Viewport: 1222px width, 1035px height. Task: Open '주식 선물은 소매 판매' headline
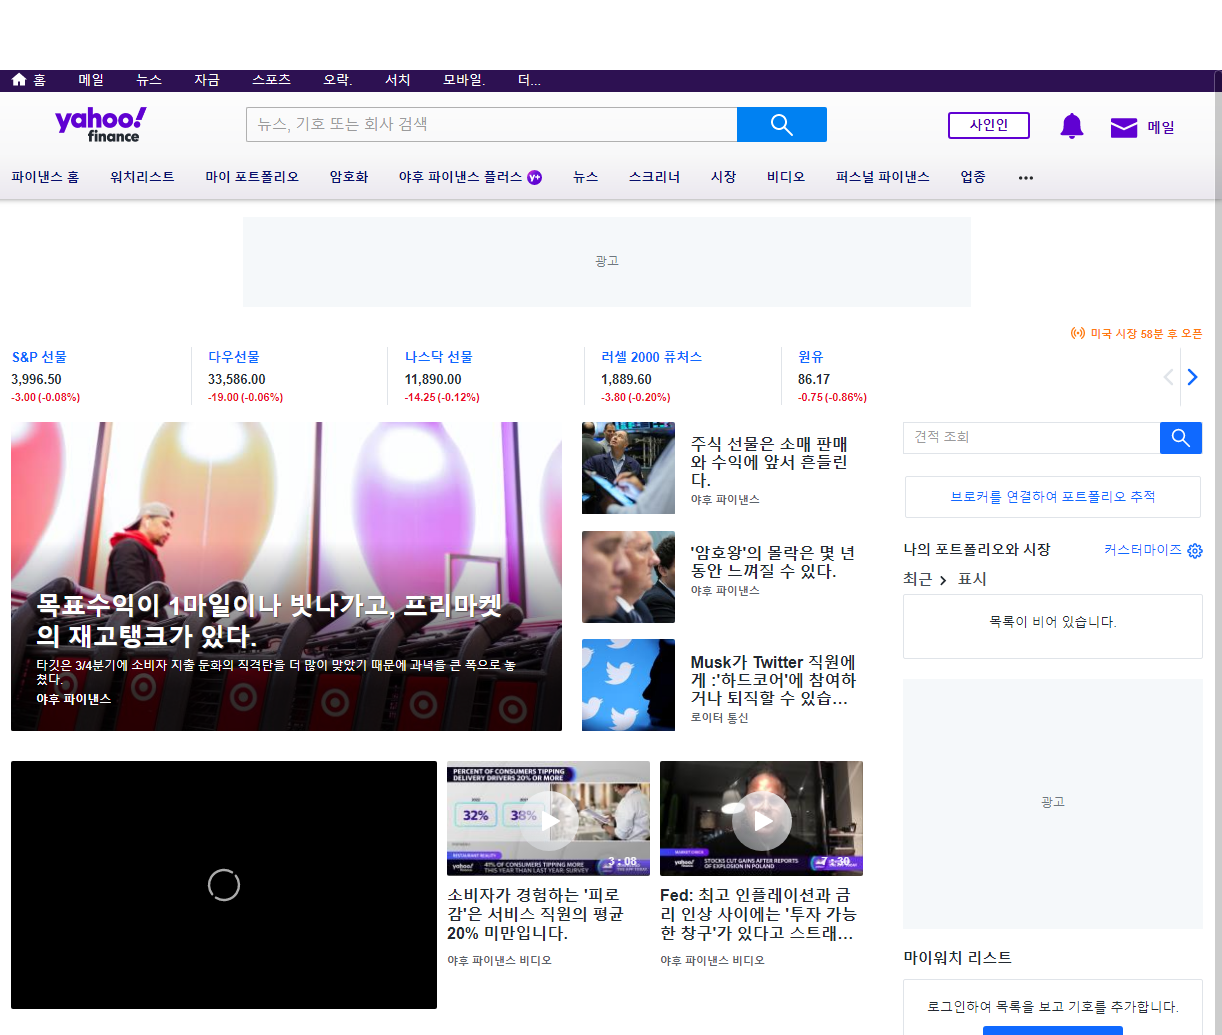(770, 462)
